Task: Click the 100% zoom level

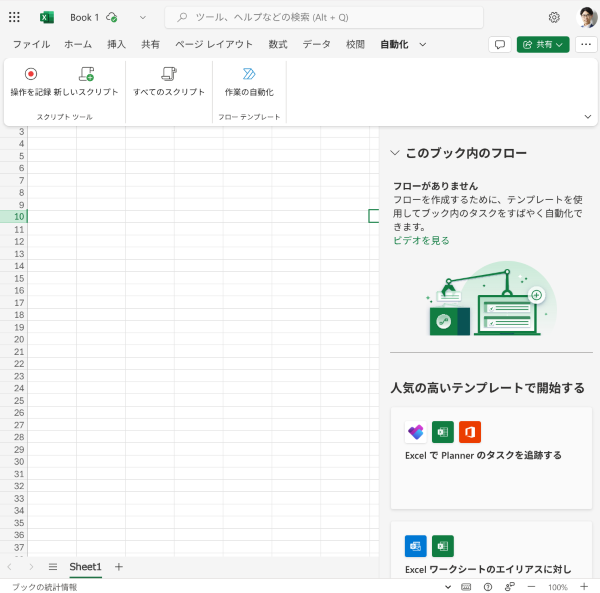Action: pos(558,587)
